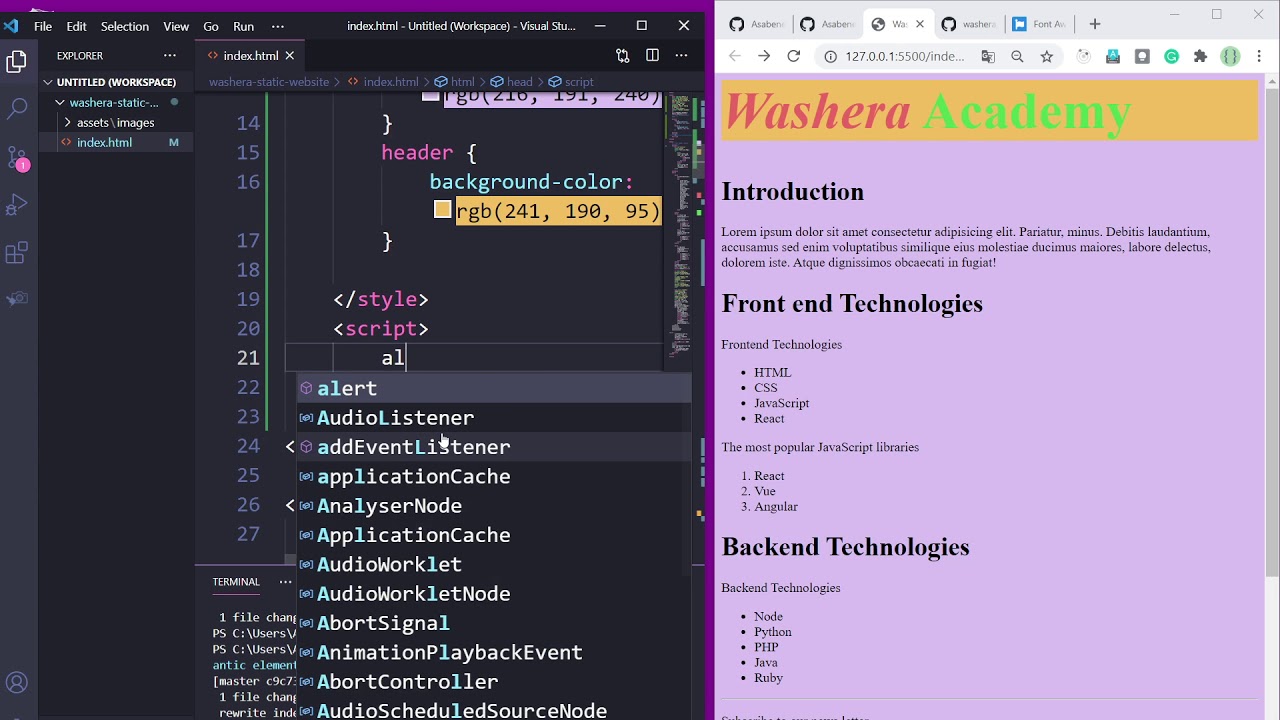Split the editor to the right

652,56
